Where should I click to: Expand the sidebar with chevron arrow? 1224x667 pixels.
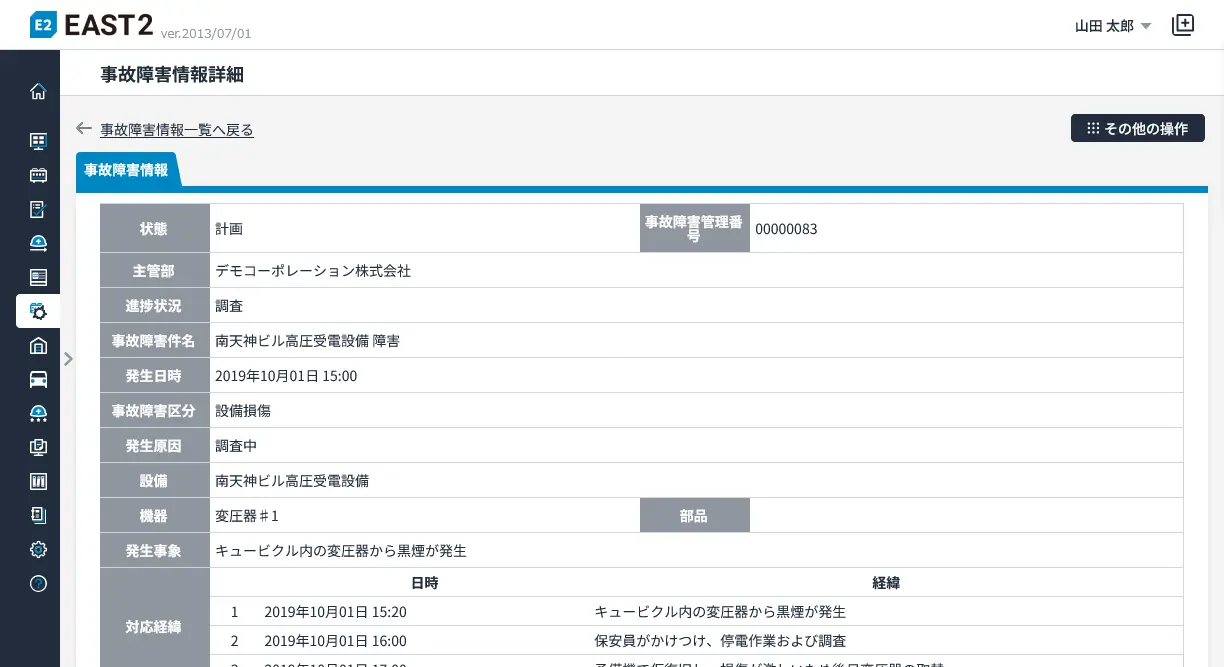tap(68, 358)
